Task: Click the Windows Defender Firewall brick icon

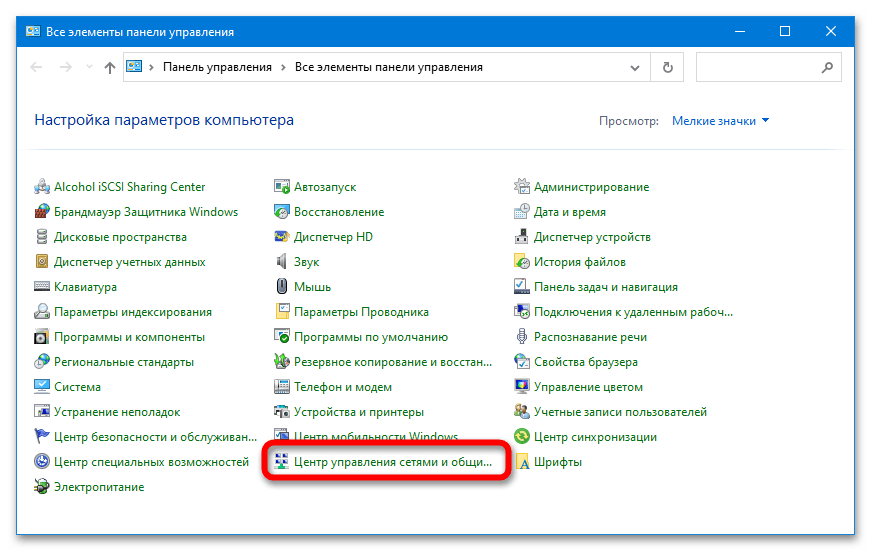Action: 42,212
